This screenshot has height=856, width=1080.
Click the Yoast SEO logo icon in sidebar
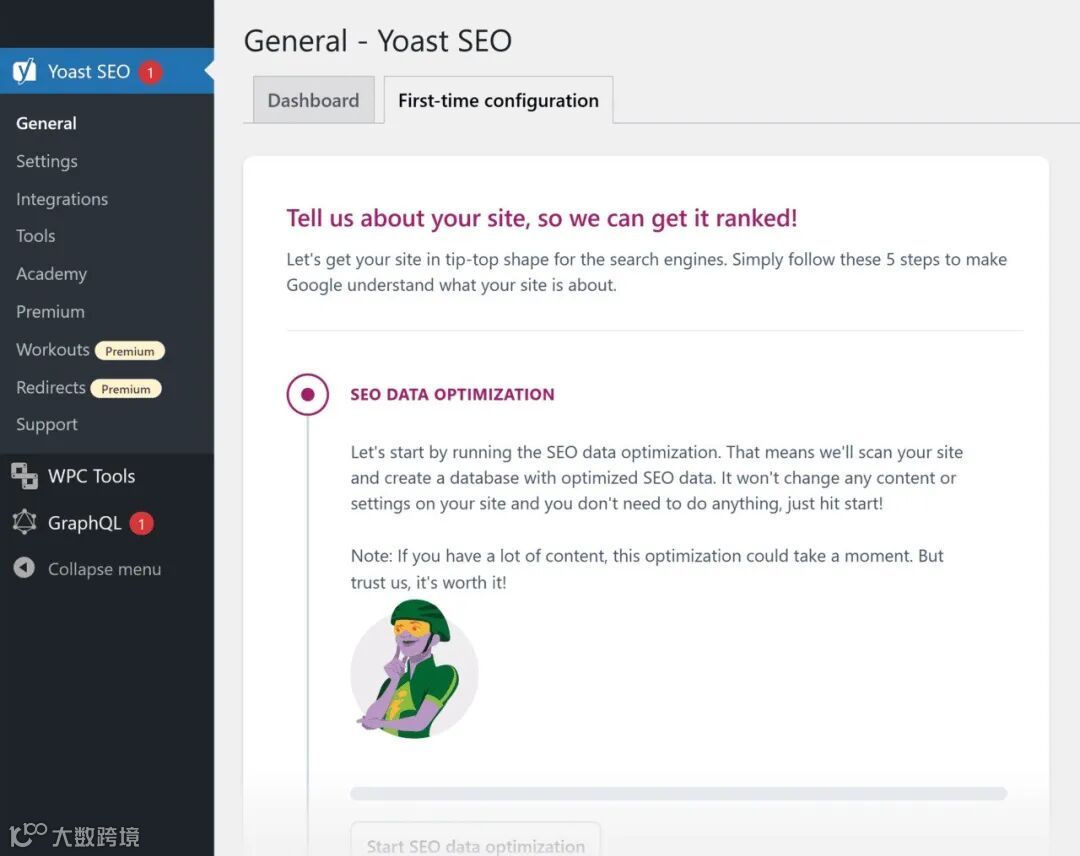point(24,71)
